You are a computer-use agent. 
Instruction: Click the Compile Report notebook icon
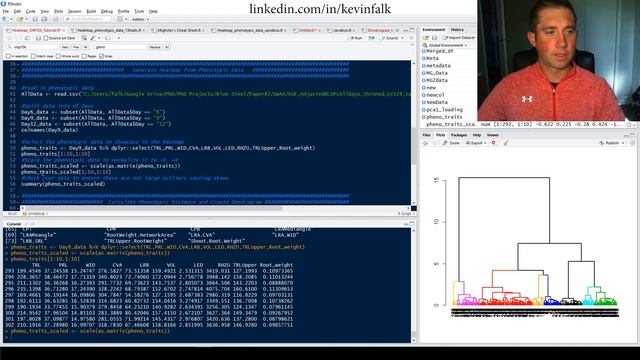(108, 38)
